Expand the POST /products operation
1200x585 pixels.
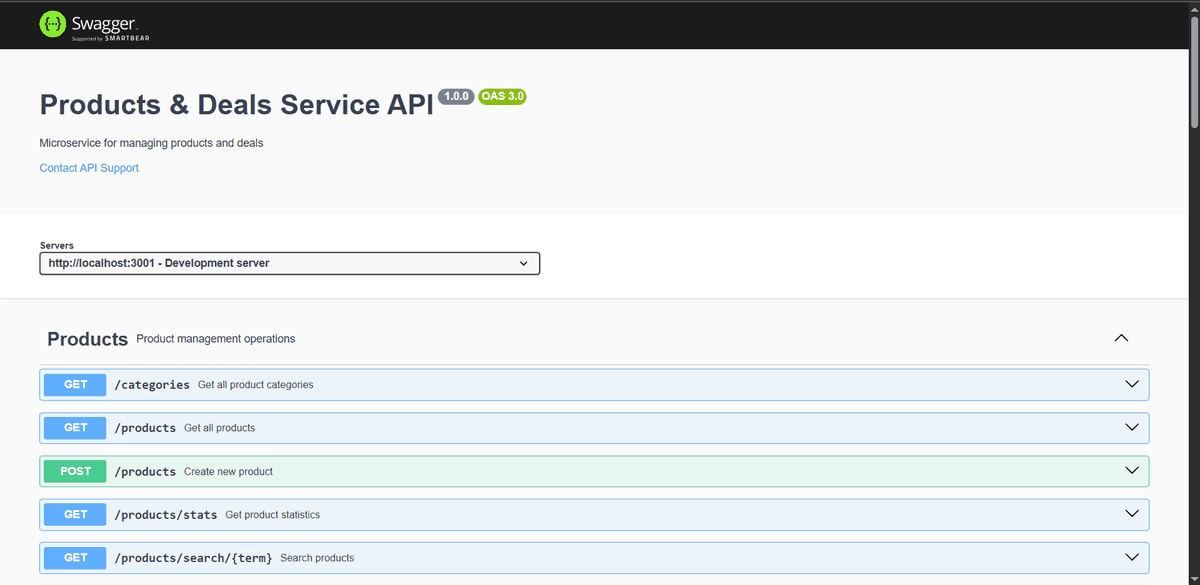click(1131, 470)
